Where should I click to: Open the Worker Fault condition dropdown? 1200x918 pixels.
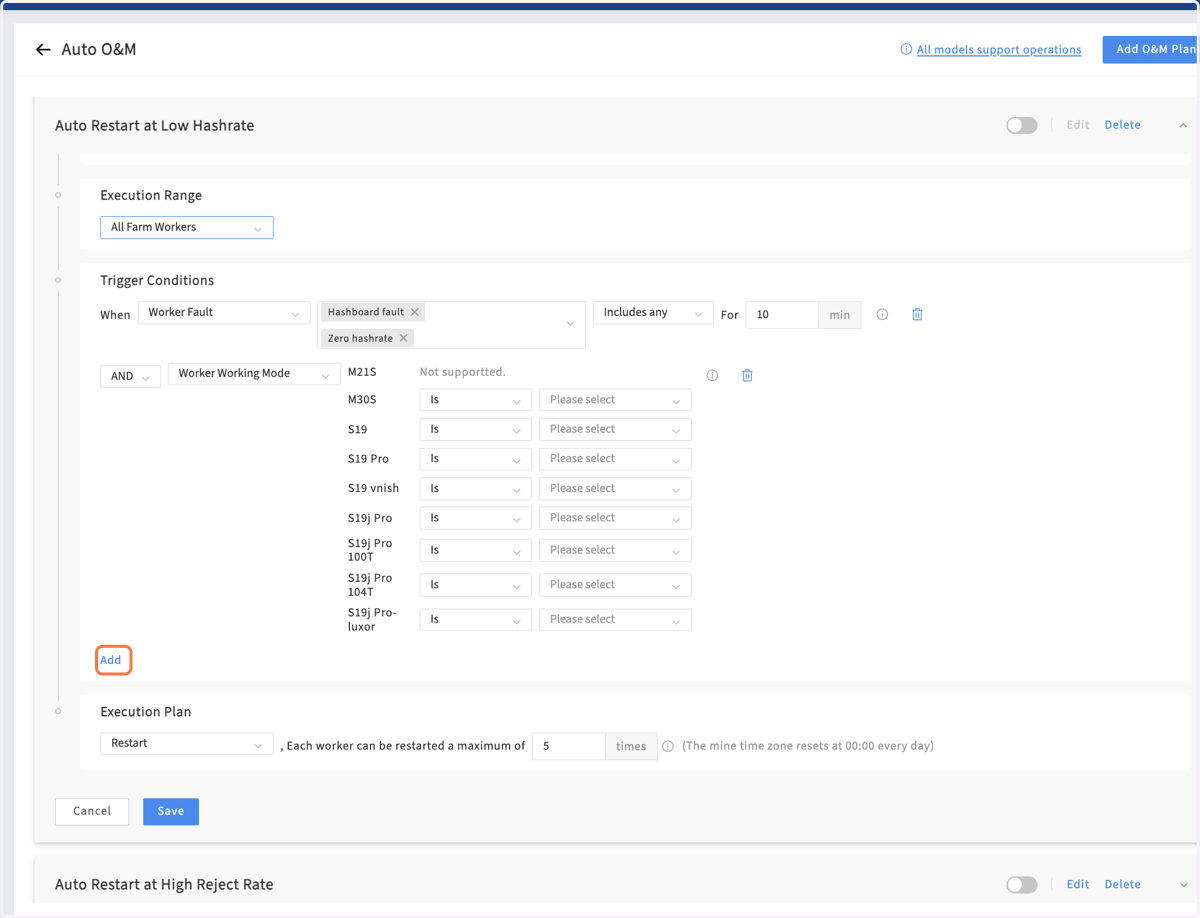(224, 312)
